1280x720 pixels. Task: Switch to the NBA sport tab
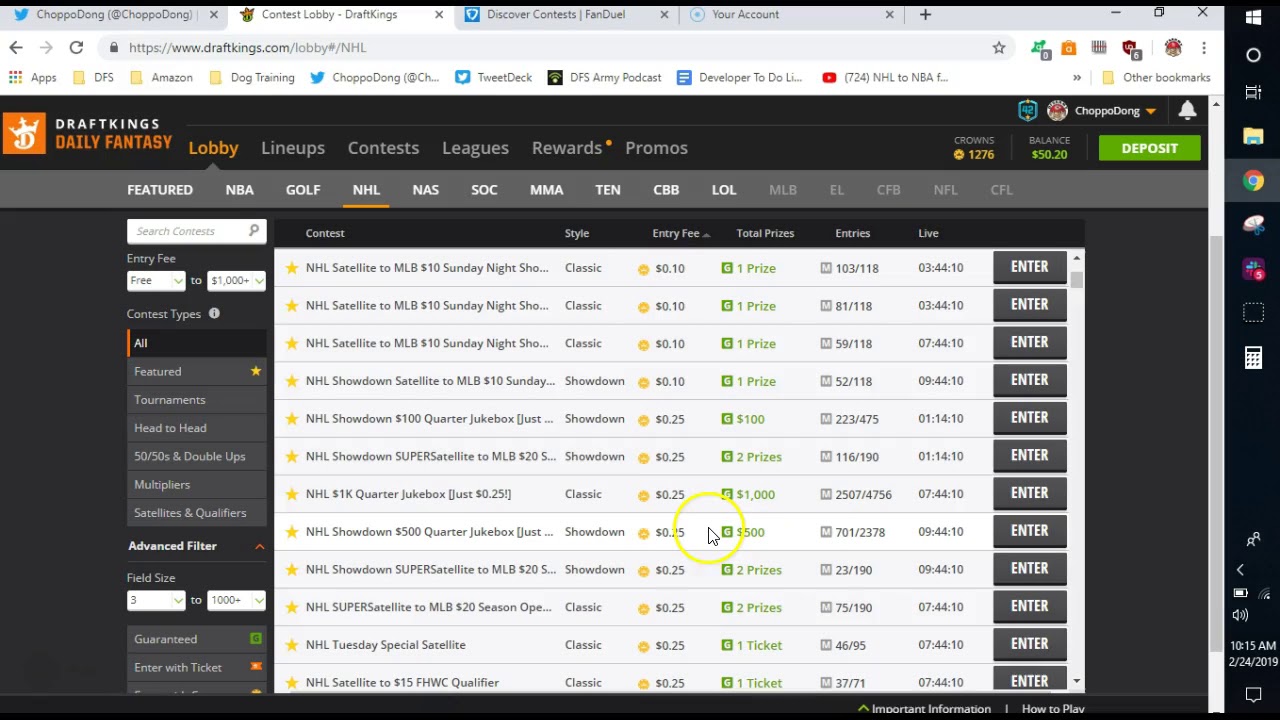pyautogui.click(x=239, y=190)
